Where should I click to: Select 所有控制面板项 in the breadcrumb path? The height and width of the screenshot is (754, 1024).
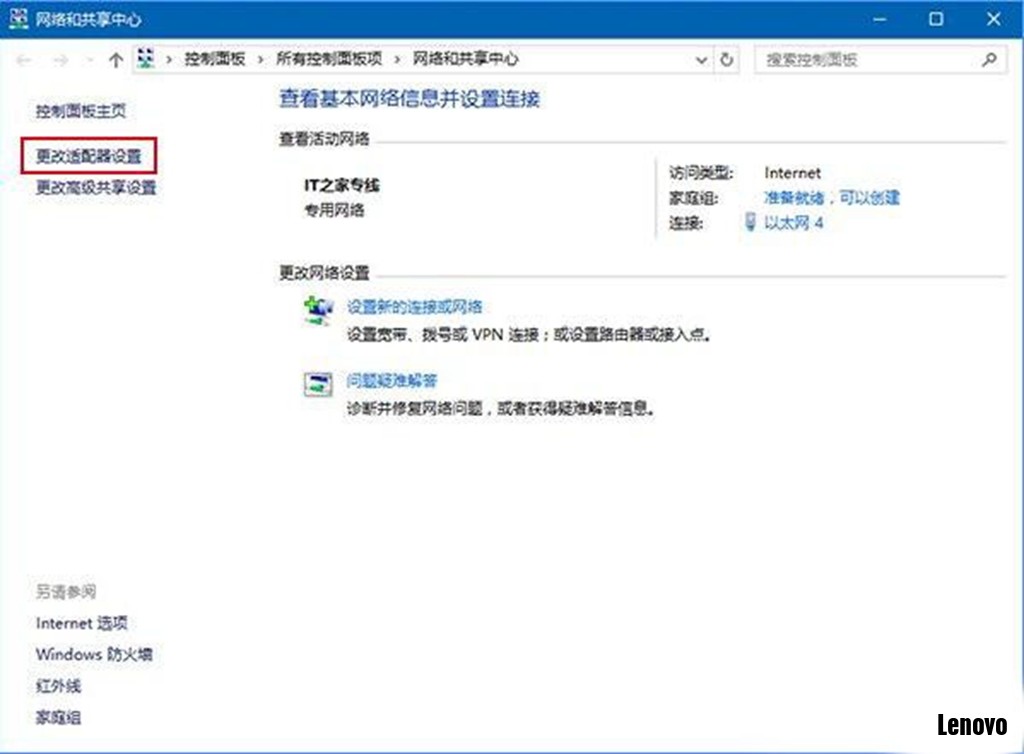click(x=329, y=60)
